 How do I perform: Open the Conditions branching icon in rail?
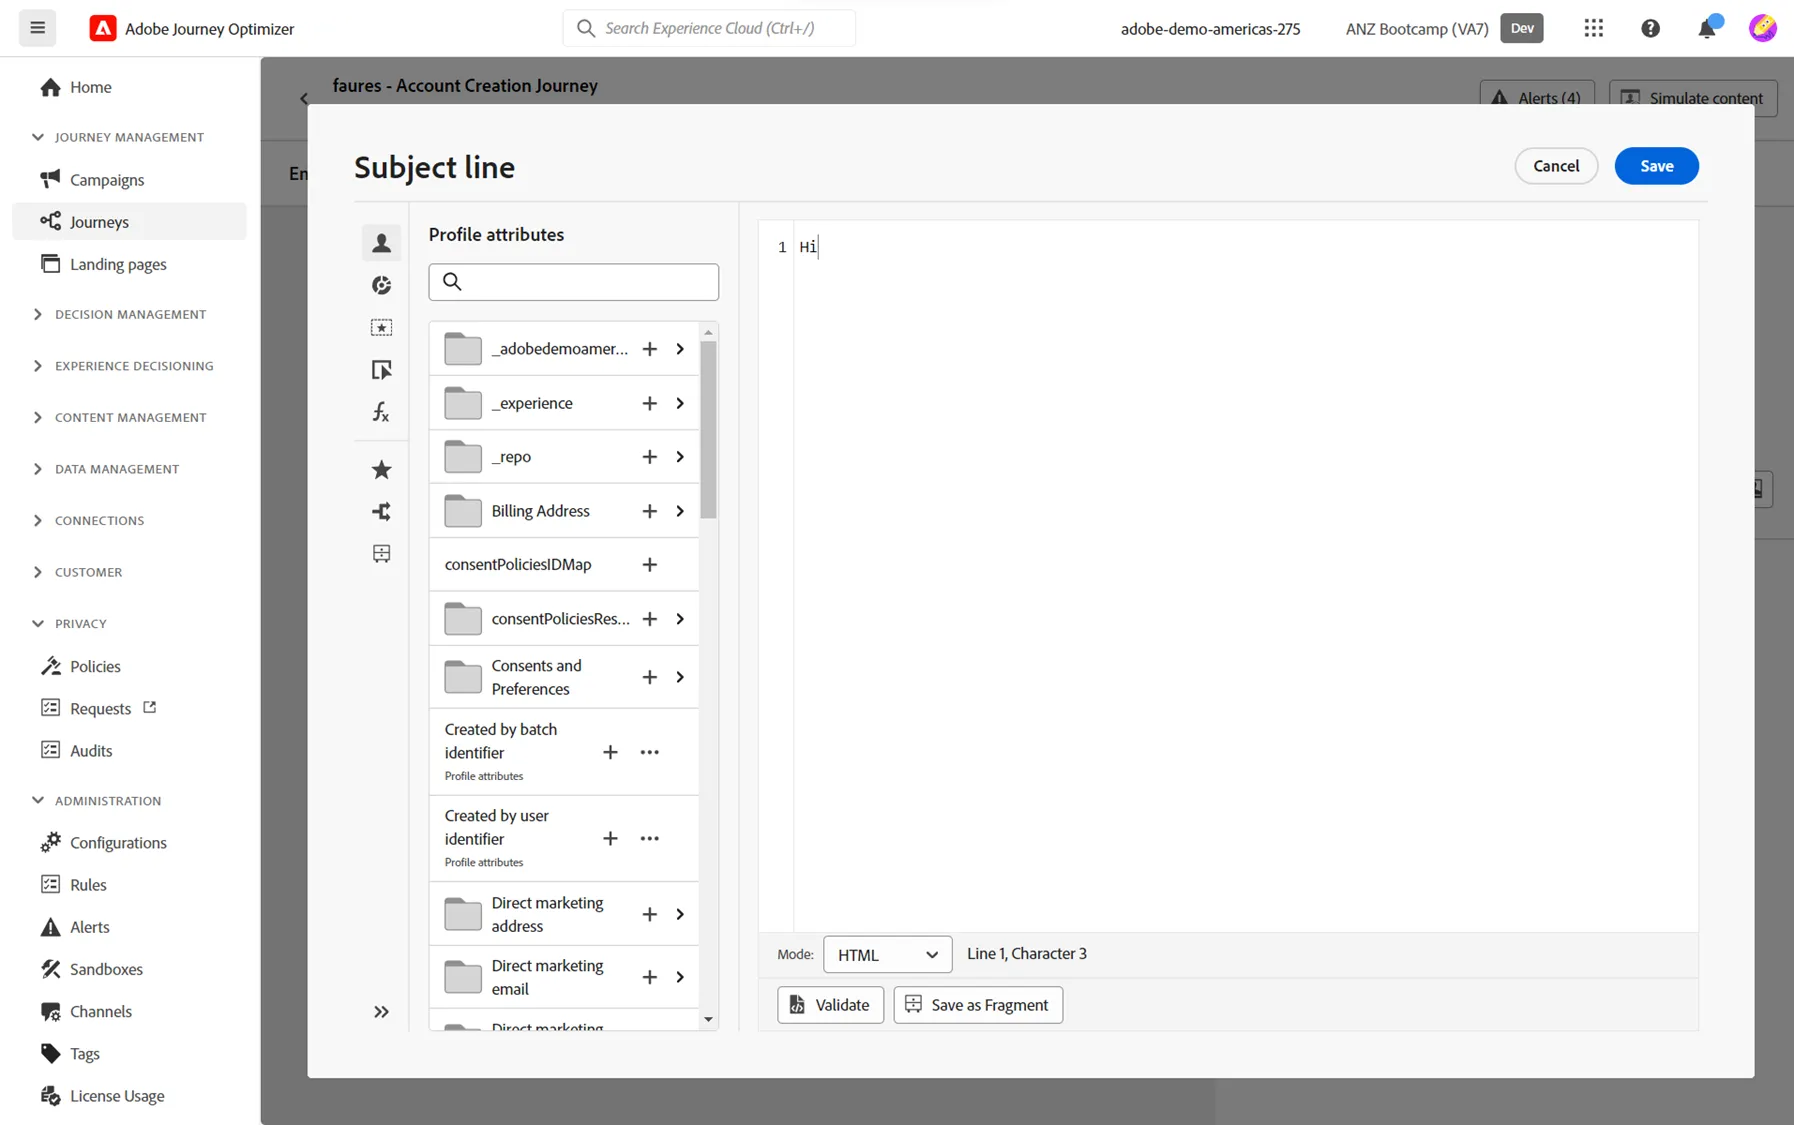tap(381, 512)
